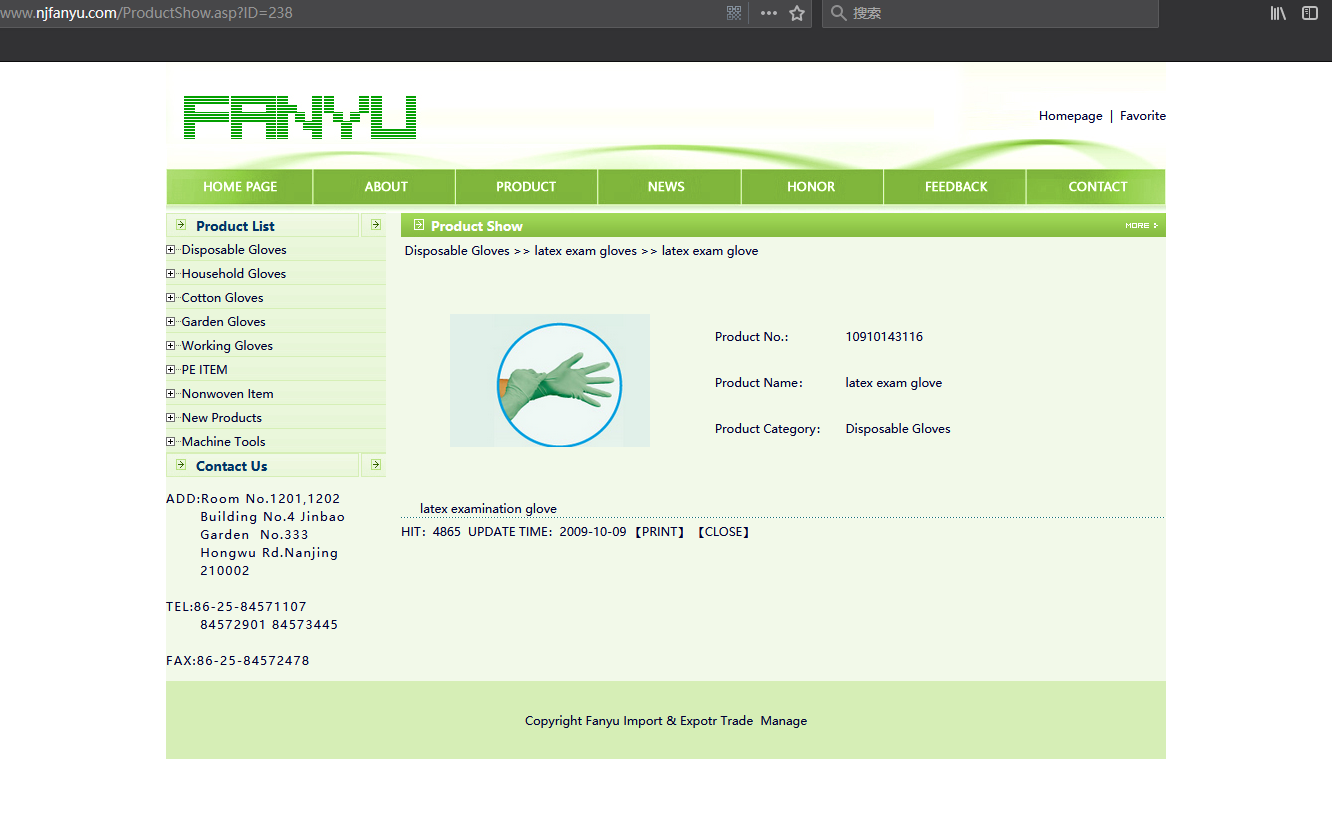Click the QR code icon in address bar
This screenshot has height=820, width=1332.
pos(734,13)
